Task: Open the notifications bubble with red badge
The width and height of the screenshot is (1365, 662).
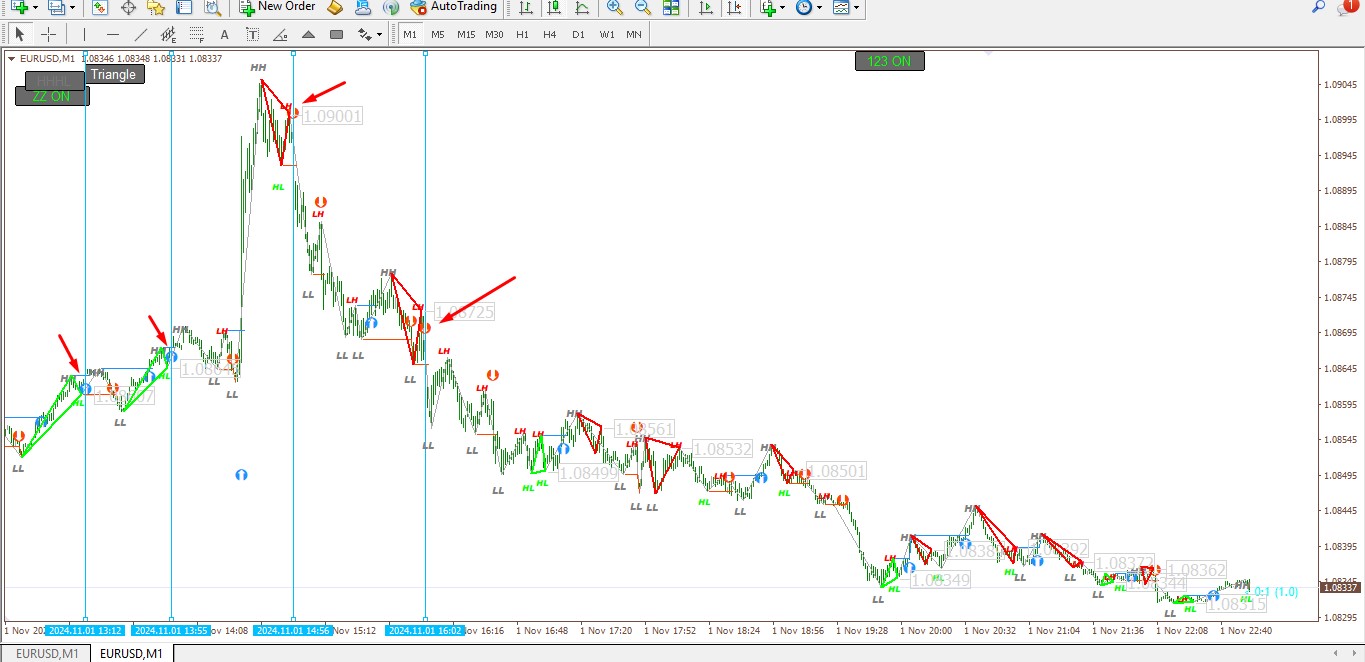Action: pos(1348,7)
